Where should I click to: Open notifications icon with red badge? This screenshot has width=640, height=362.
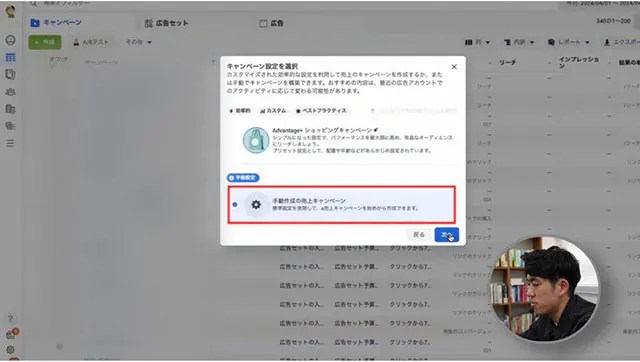click(11, 334)
